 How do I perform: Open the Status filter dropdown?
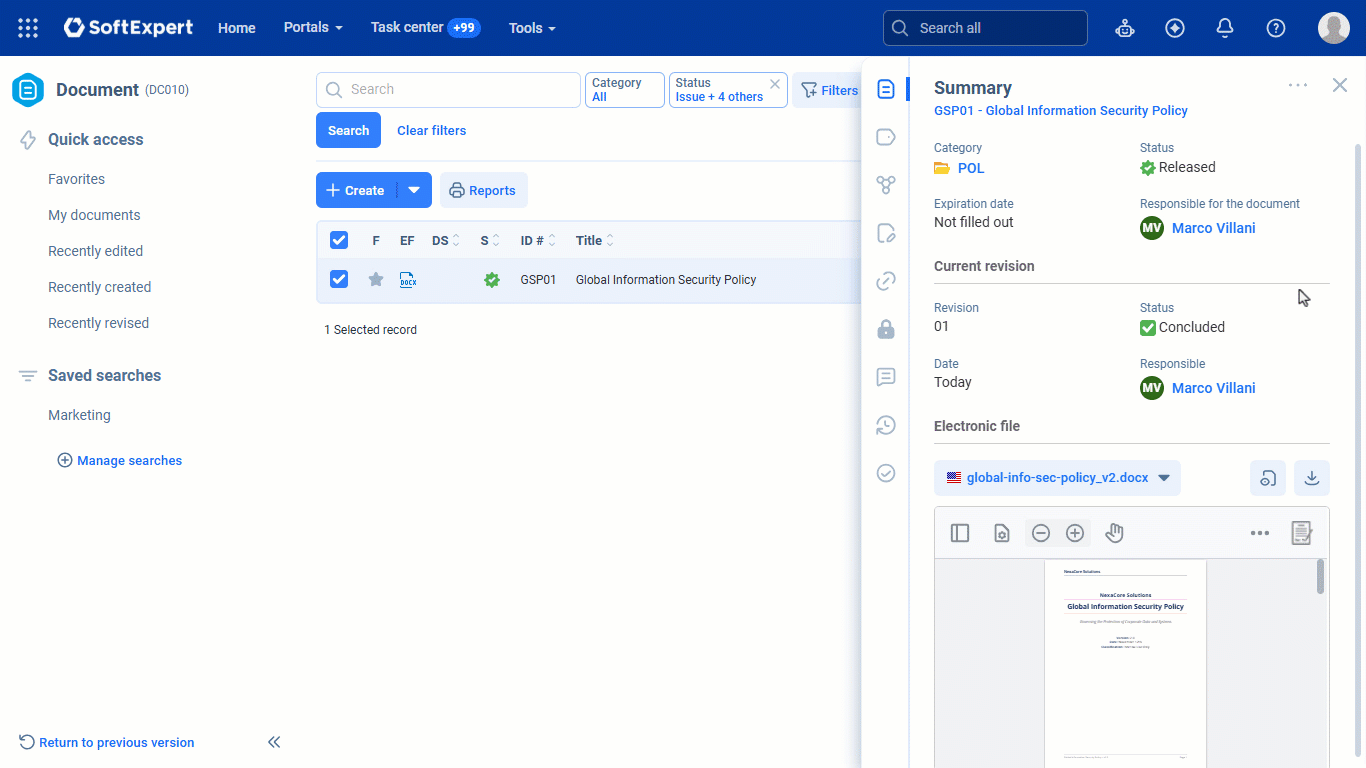[728, 90]
